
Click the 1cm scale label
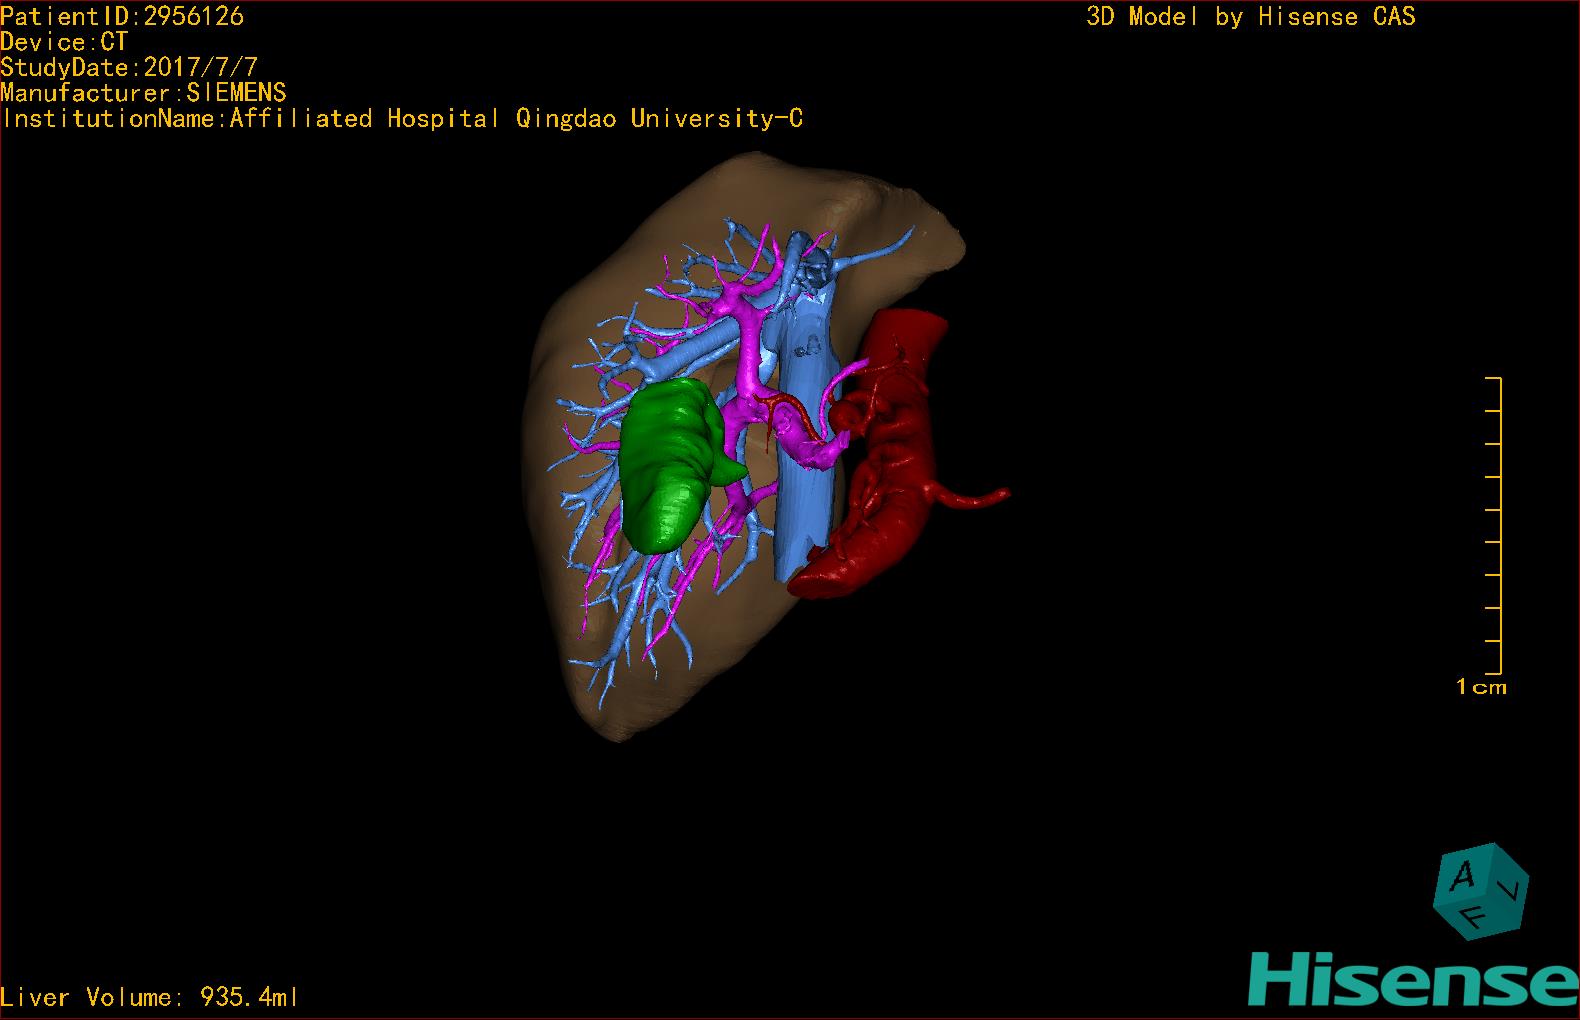[x=1481, y=687]
